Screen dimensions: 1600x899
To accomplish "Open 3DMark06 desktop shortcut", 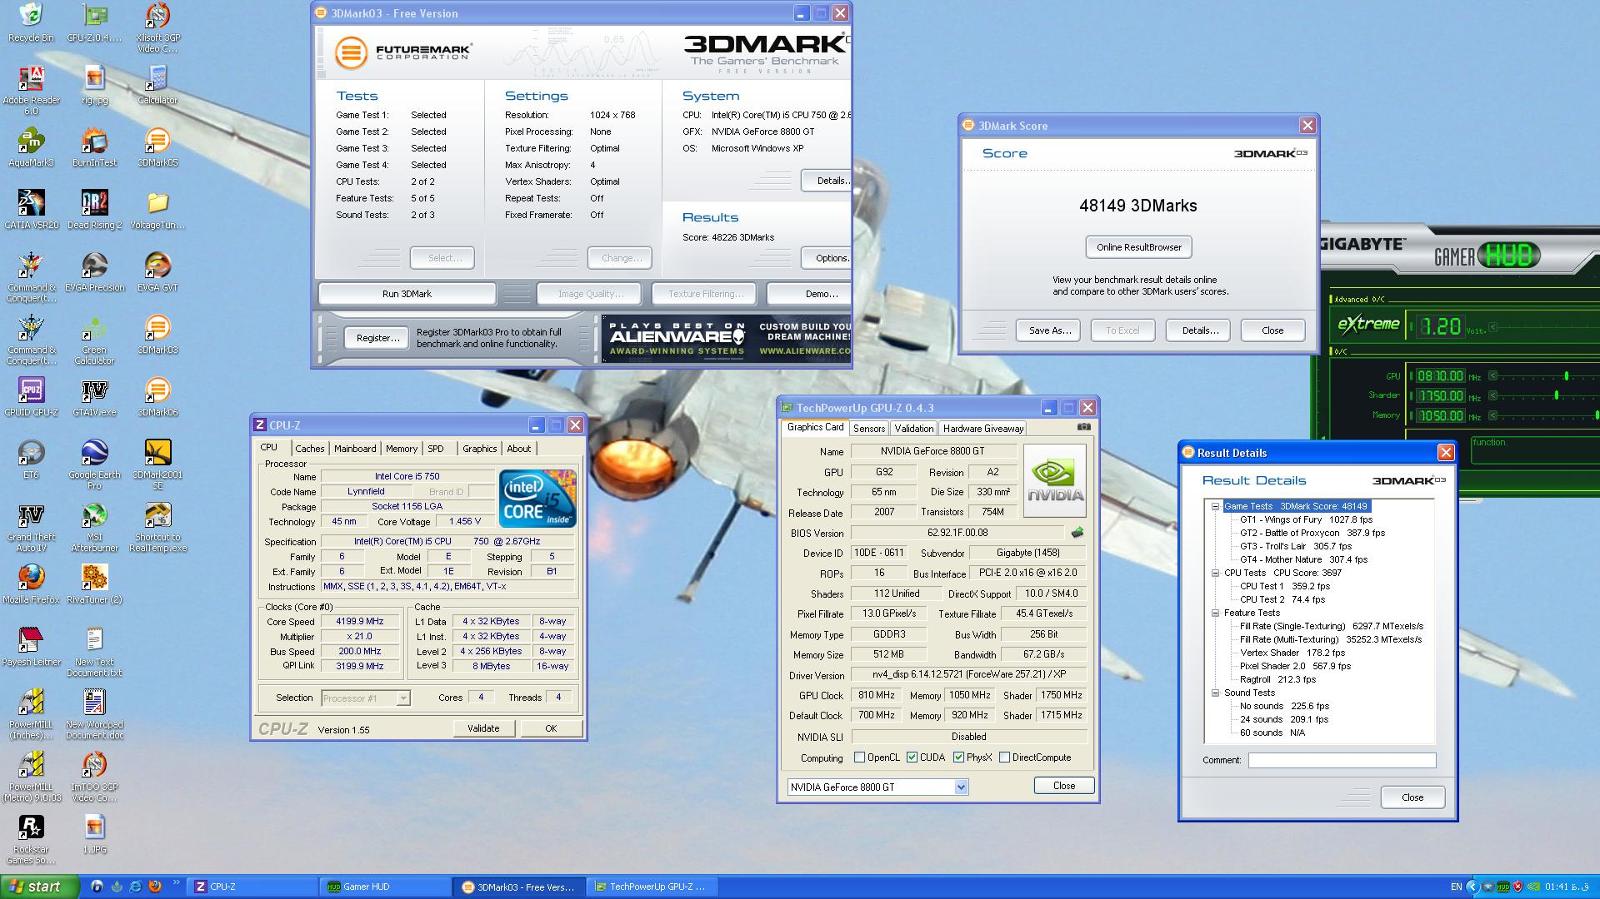I will click(157, 397).
